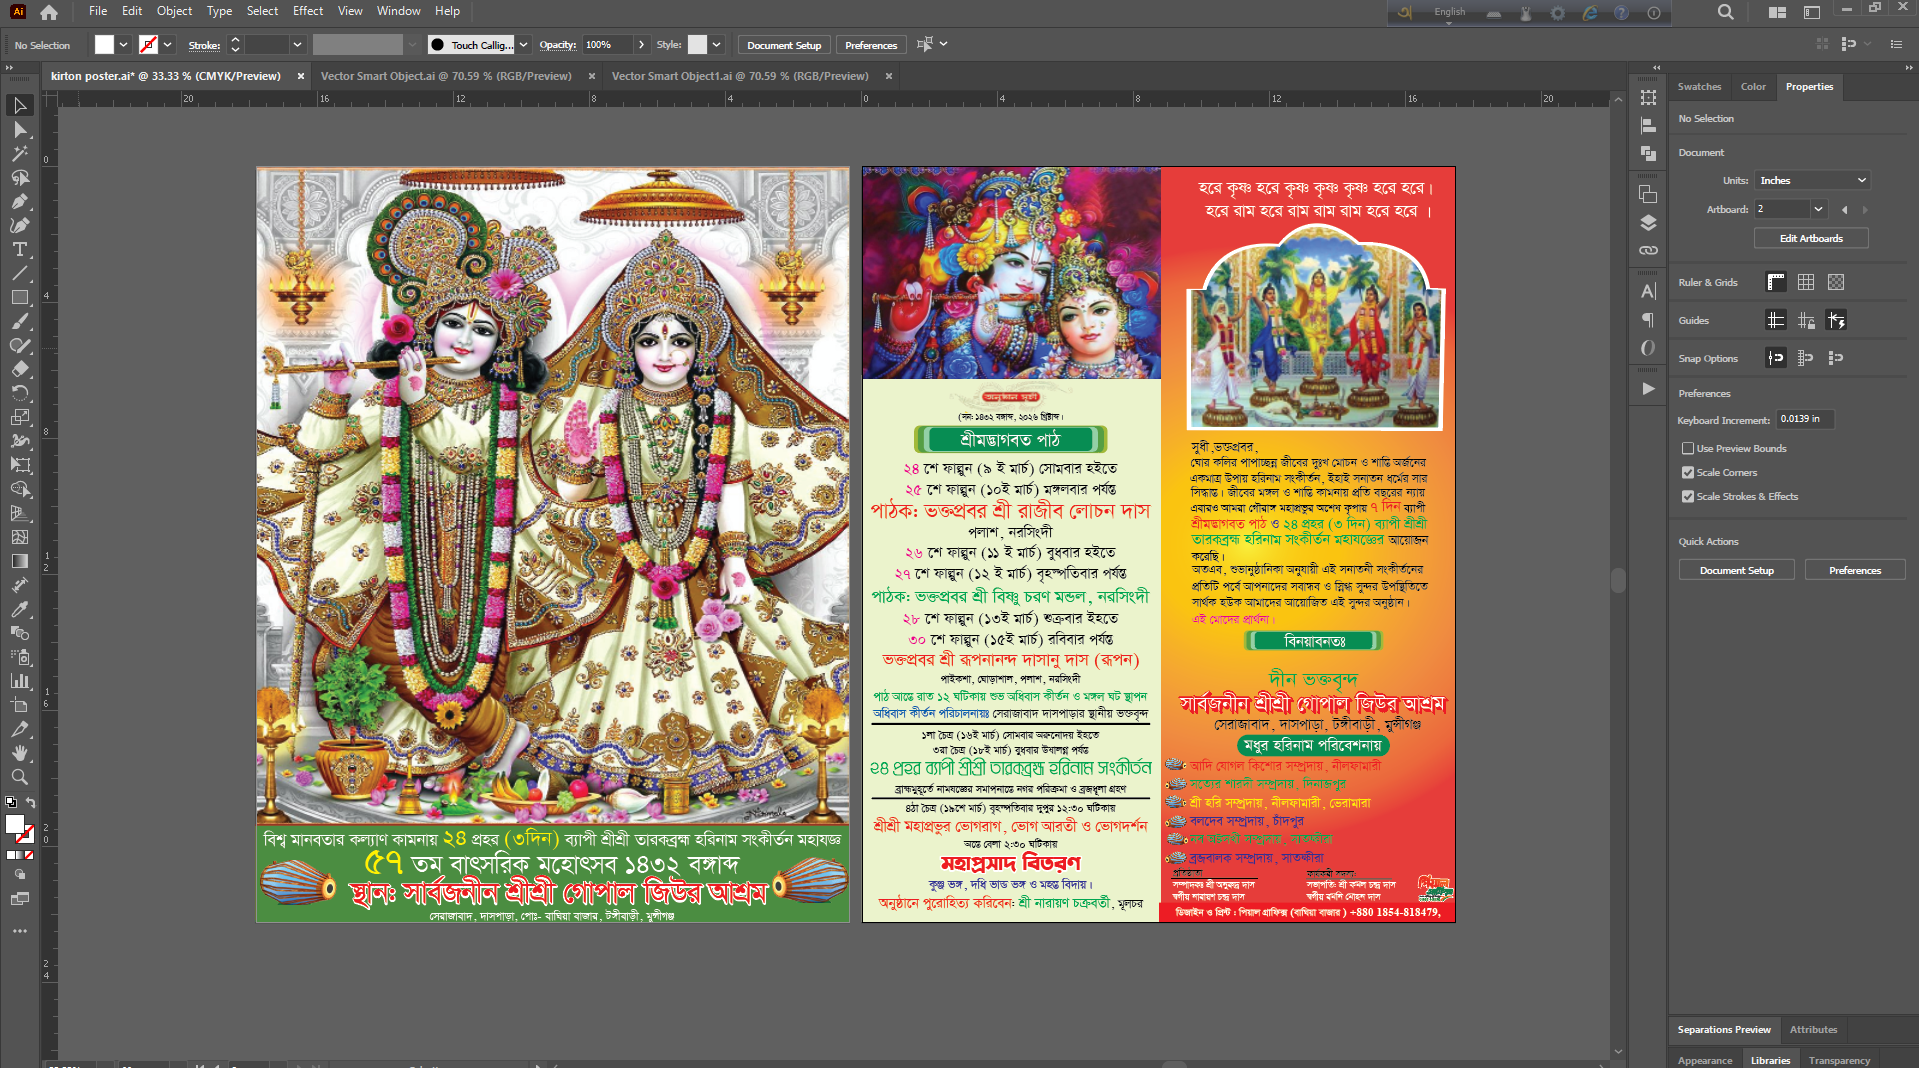
Task: Click the Fill color swatch in toolbar
Action: pos(103,44)
